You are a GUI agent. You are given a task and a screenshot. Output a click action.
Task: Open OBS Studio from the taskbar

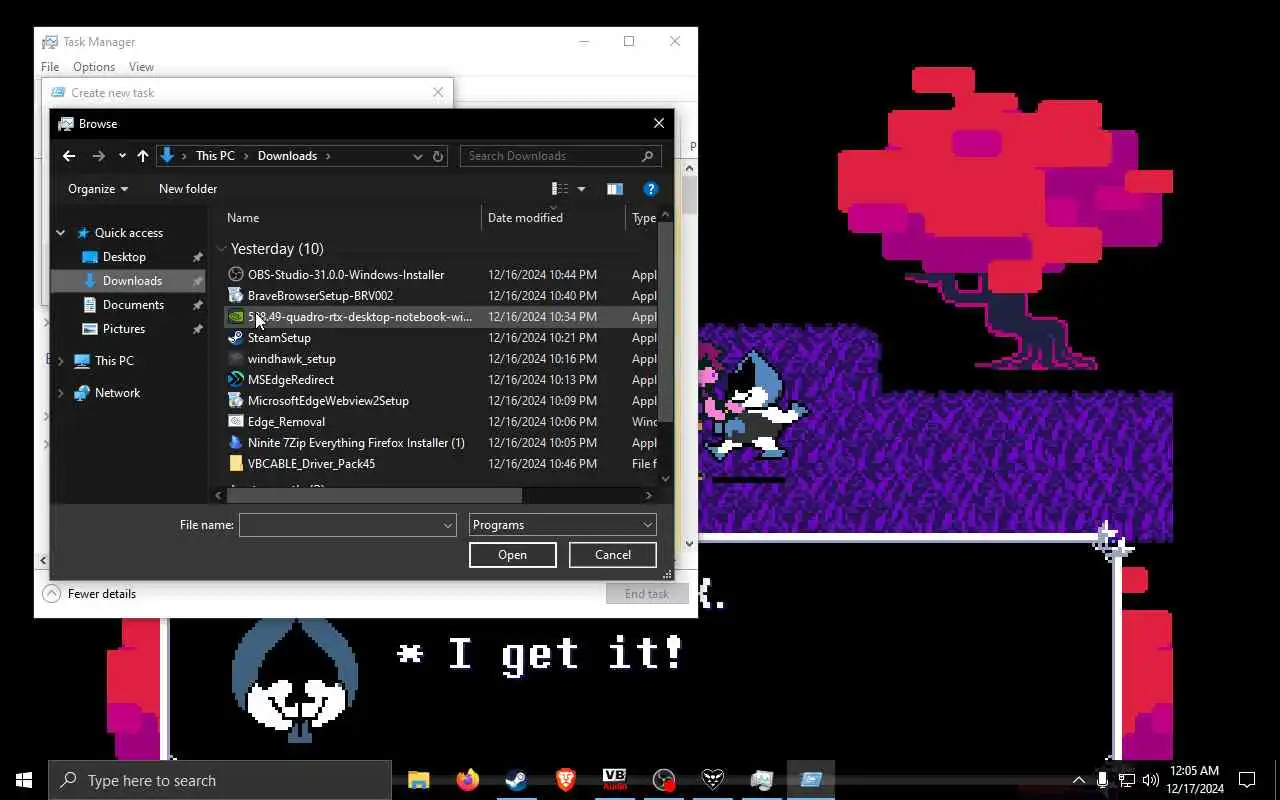(x=664, y=780)
